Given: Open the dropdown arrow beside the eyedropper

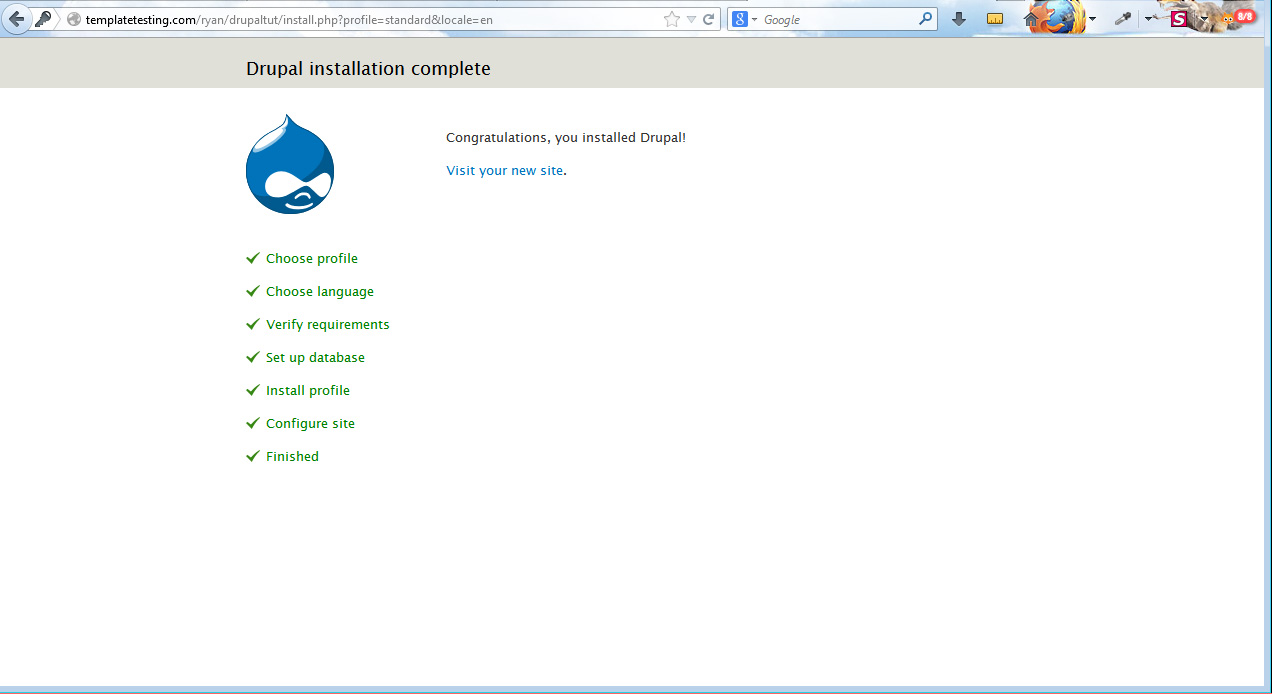Looking at the screenshot, I should tap(1148, 19).
